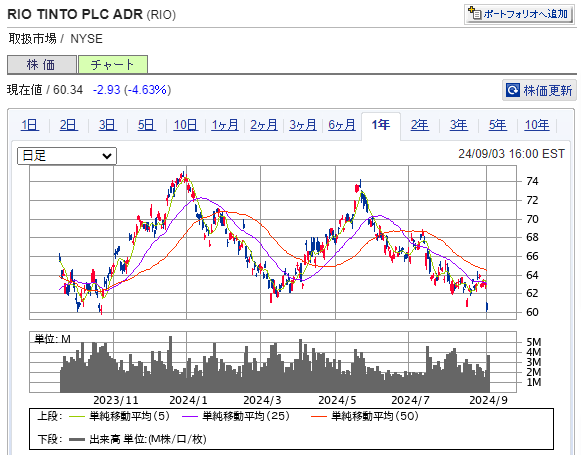Screen dimensions: 581x455
Task: Select the 10日 range tab
Action: click(186, 125)
